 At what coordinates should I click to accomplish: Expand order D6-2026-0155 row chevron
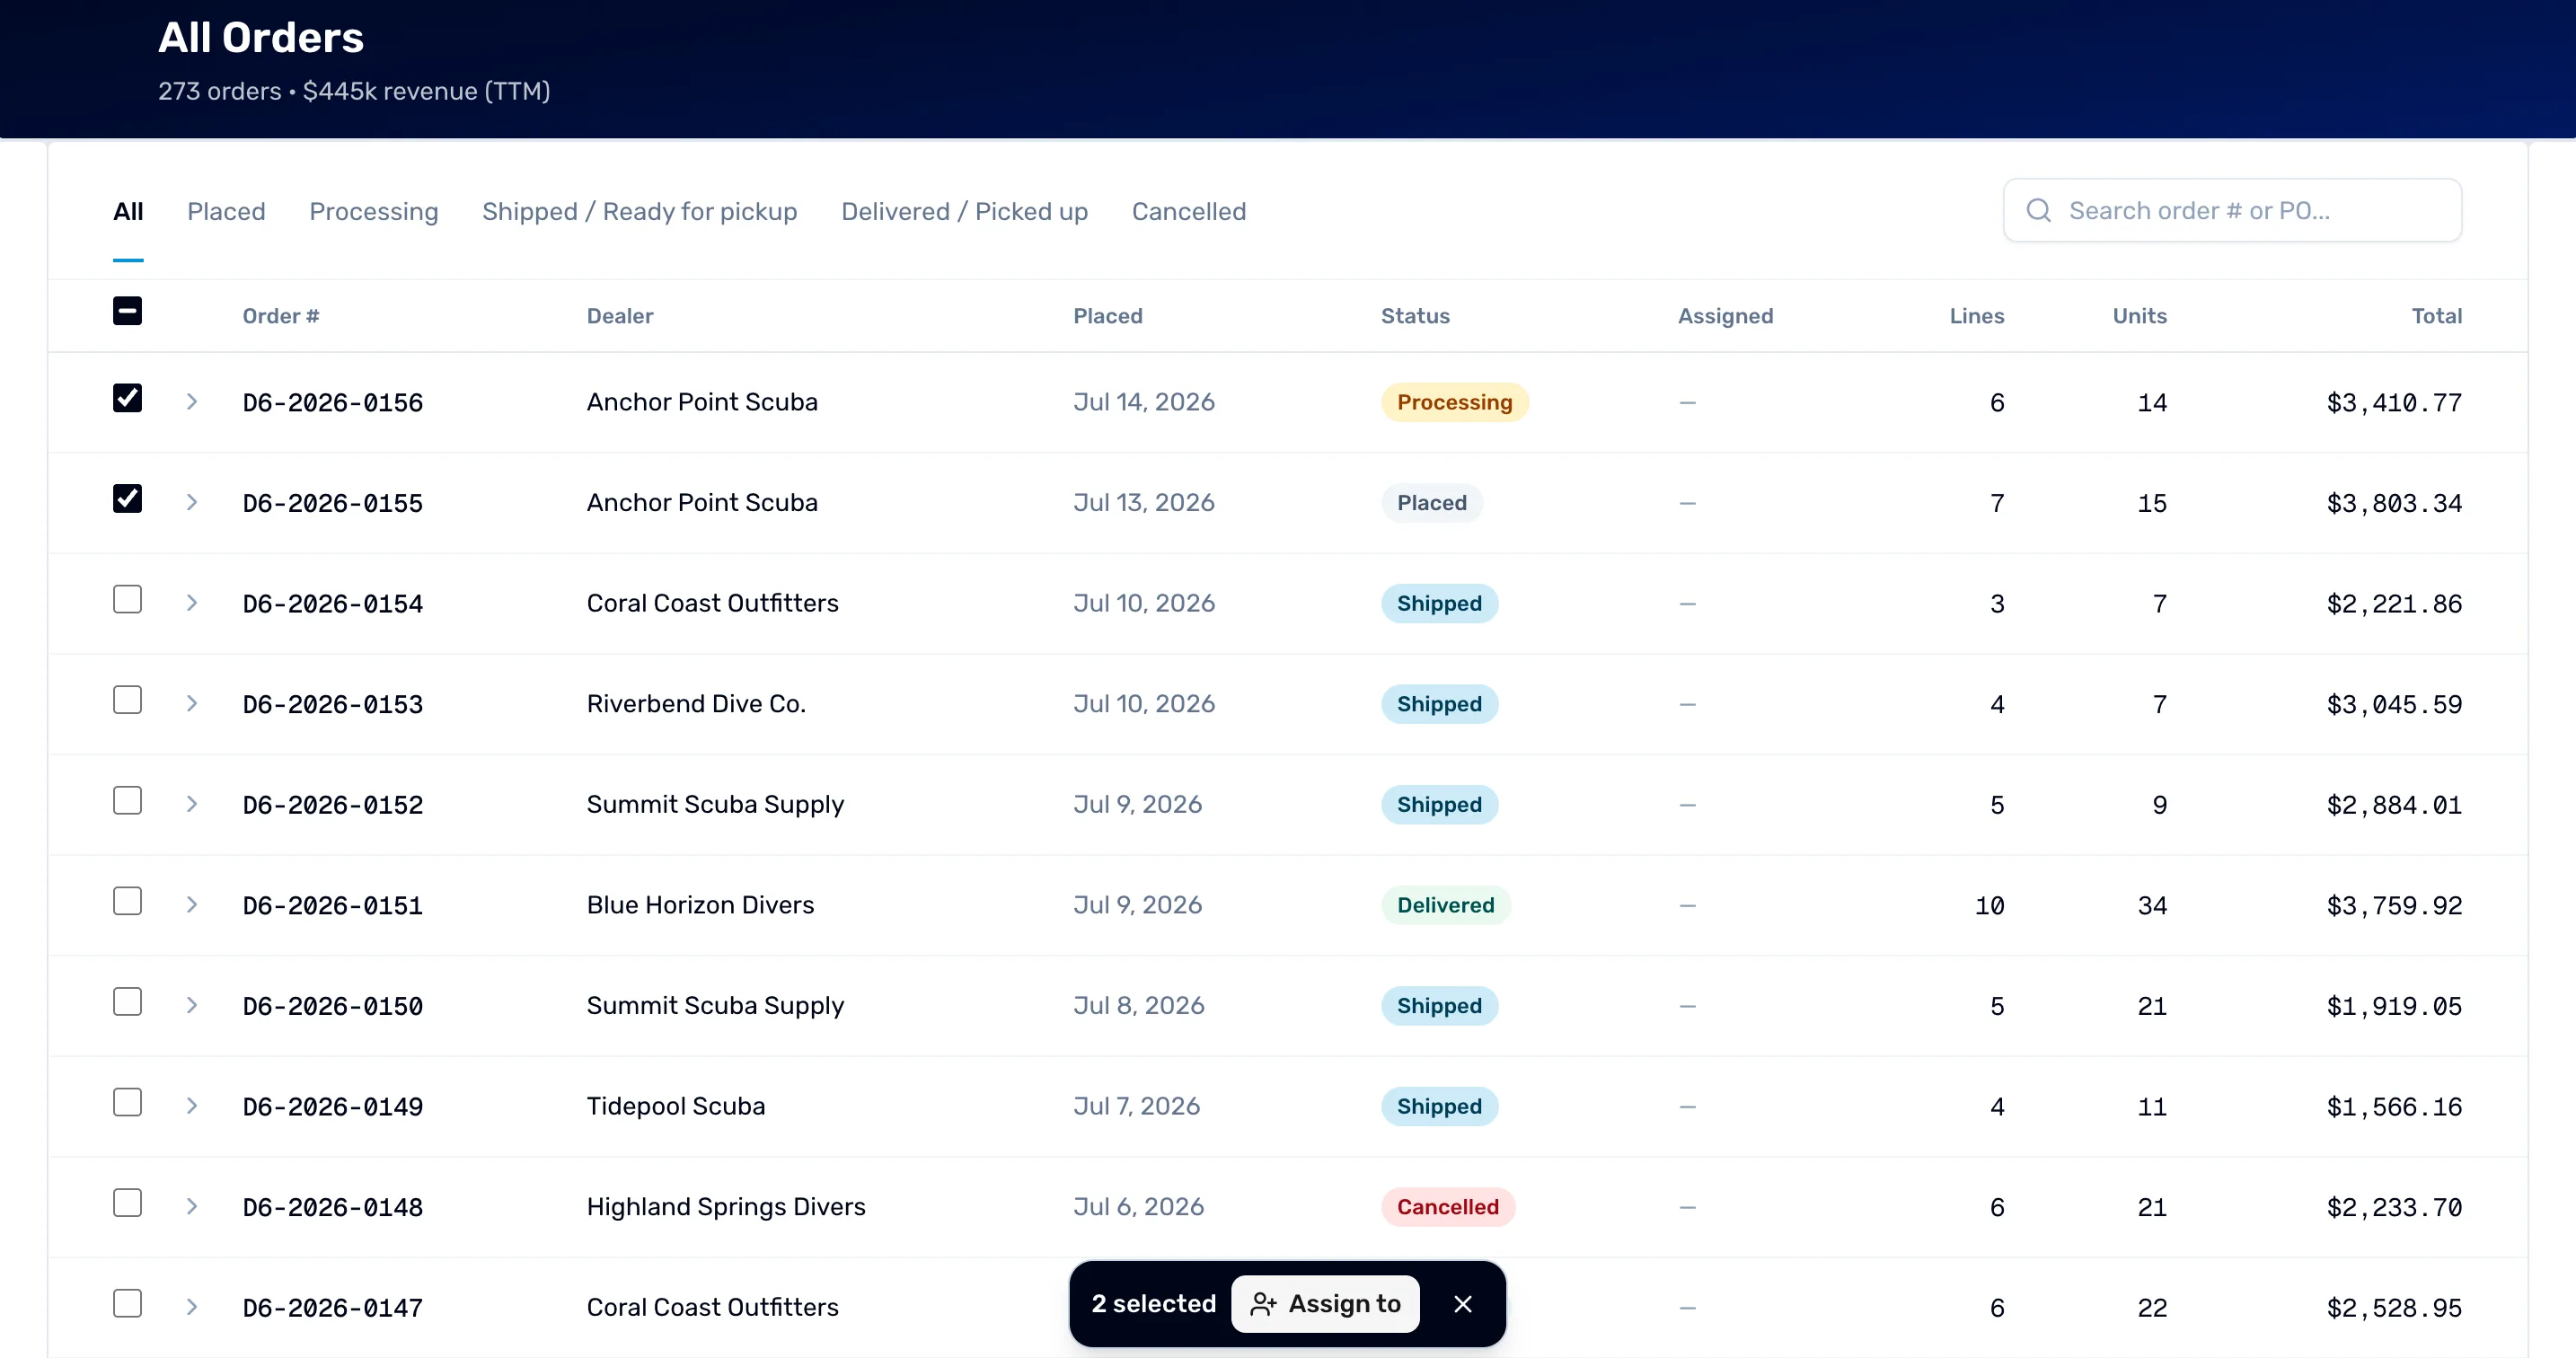[x=192, y=502]
